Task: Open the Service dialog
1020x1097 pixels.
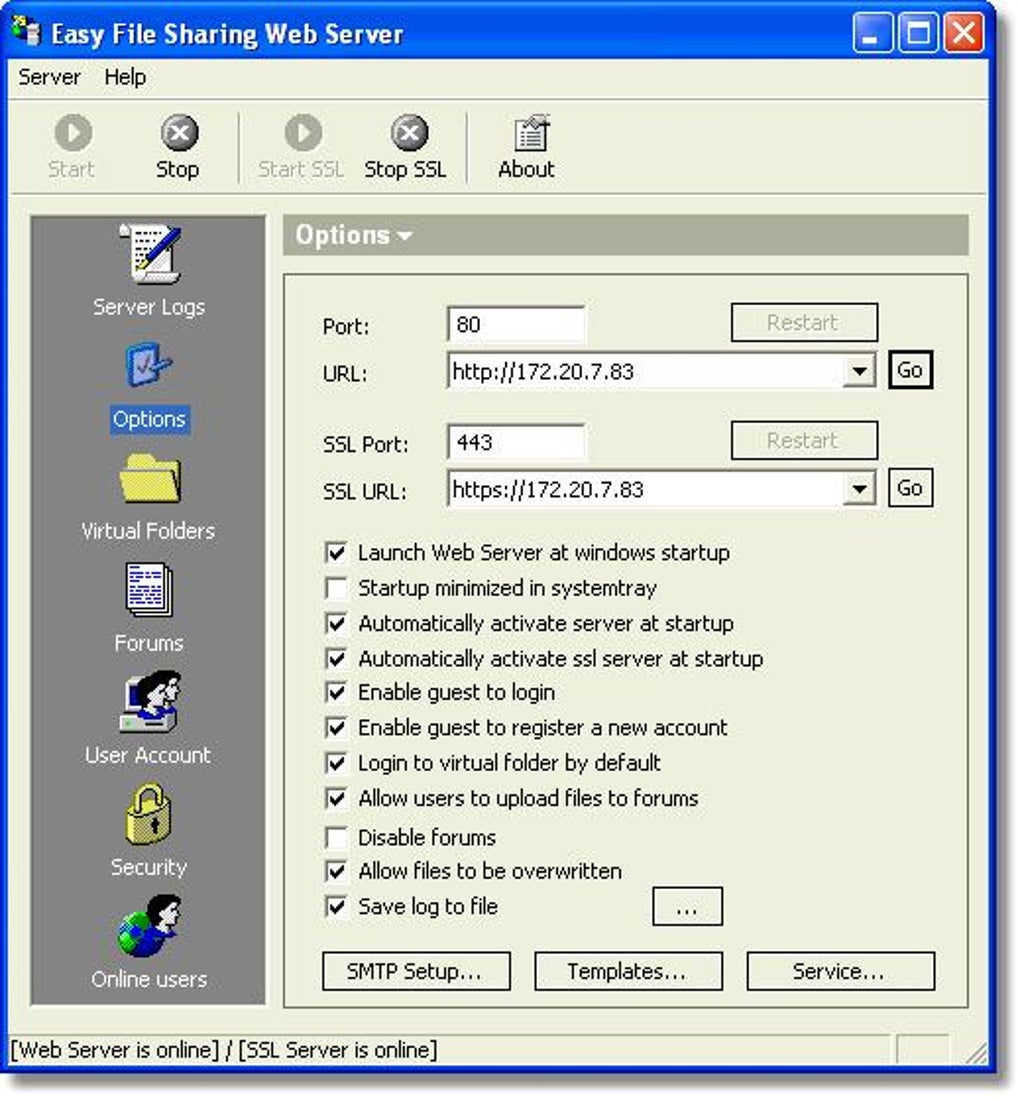Action: pos(840,971)
